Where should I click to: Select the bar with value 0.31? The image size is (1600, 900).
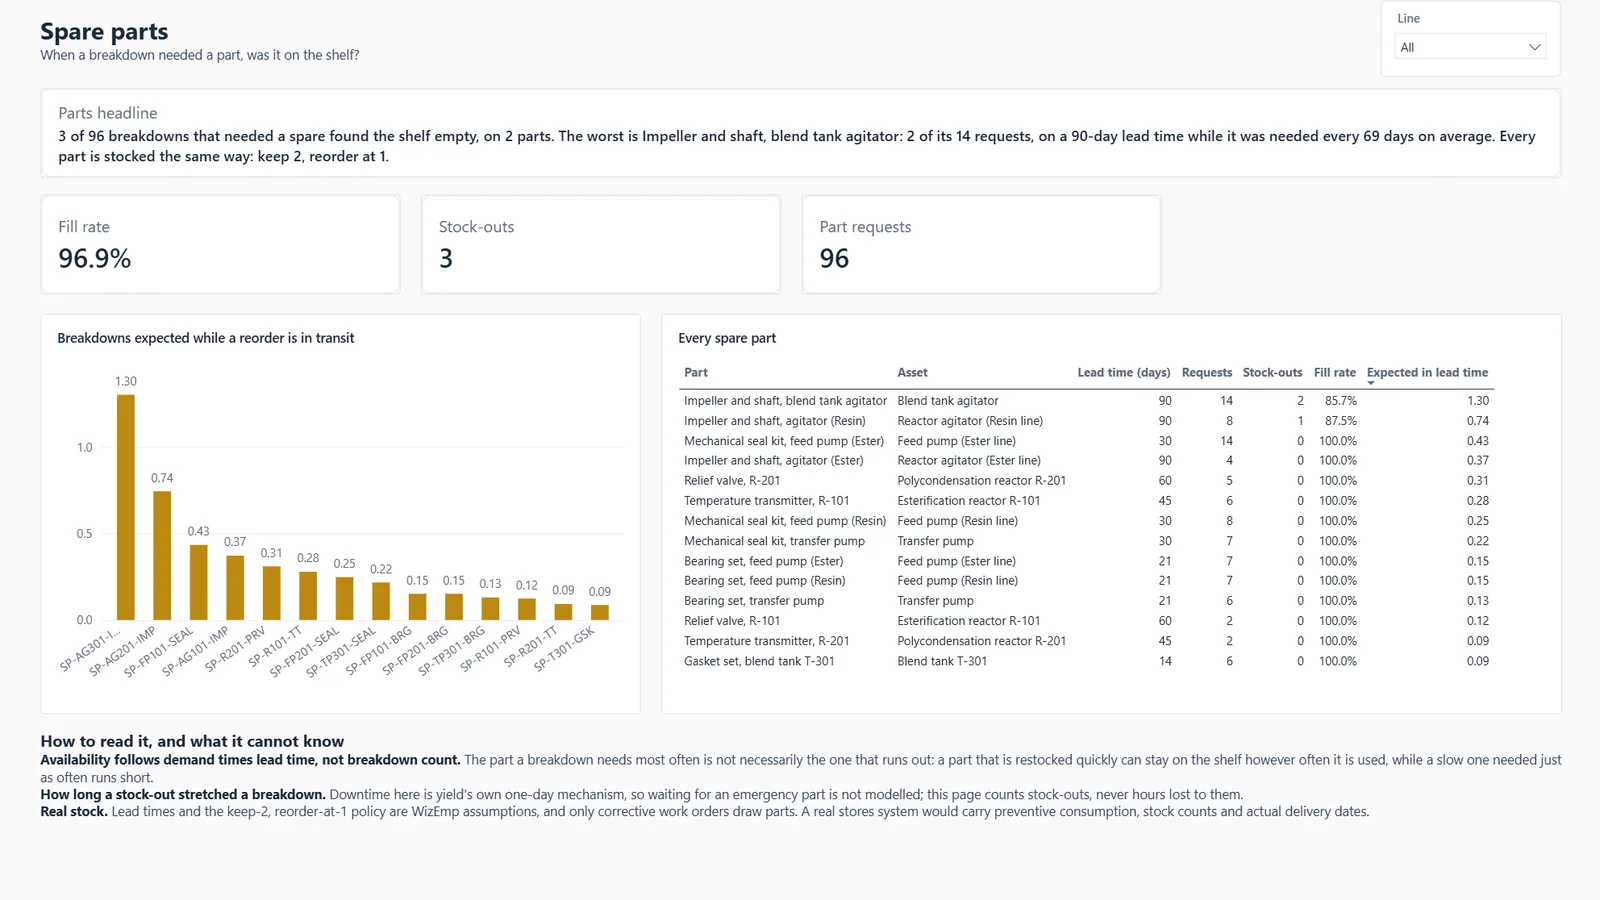[272, 593]
